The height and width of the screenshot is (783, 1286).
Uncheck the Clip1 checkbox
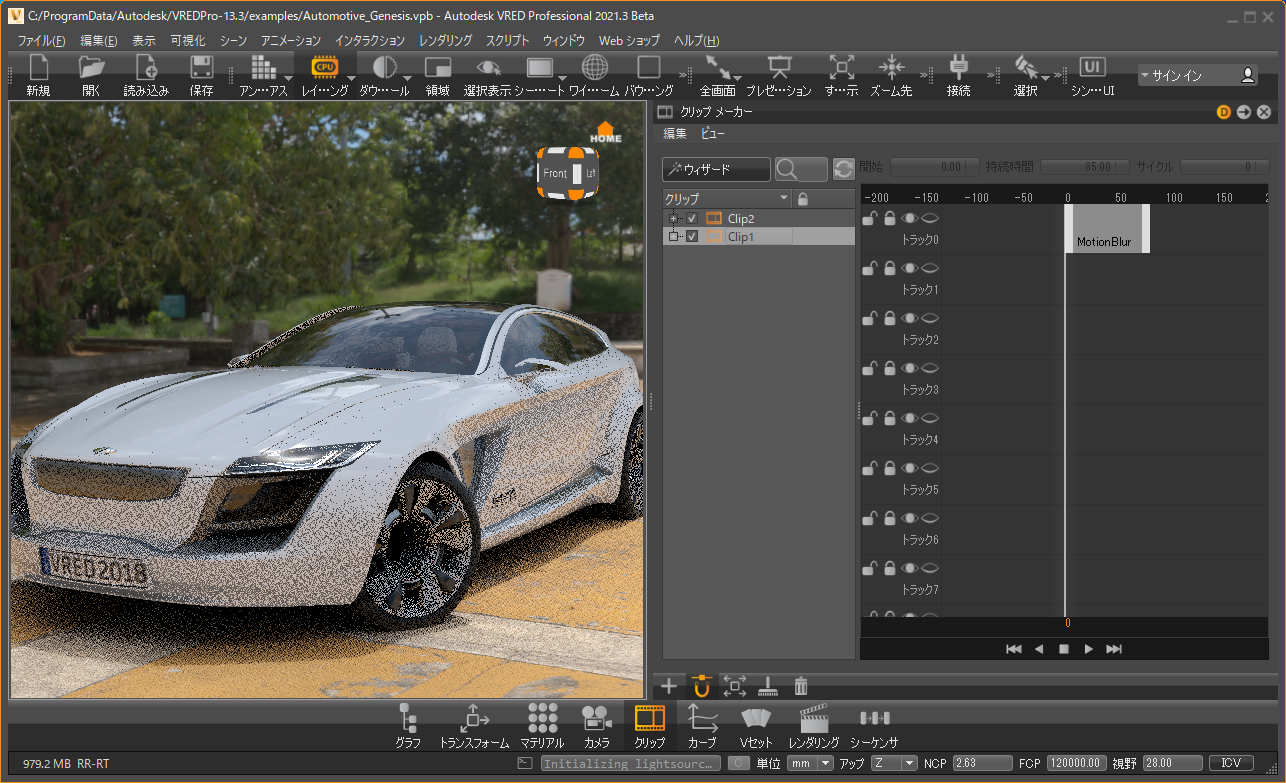(x=692, y=237)
